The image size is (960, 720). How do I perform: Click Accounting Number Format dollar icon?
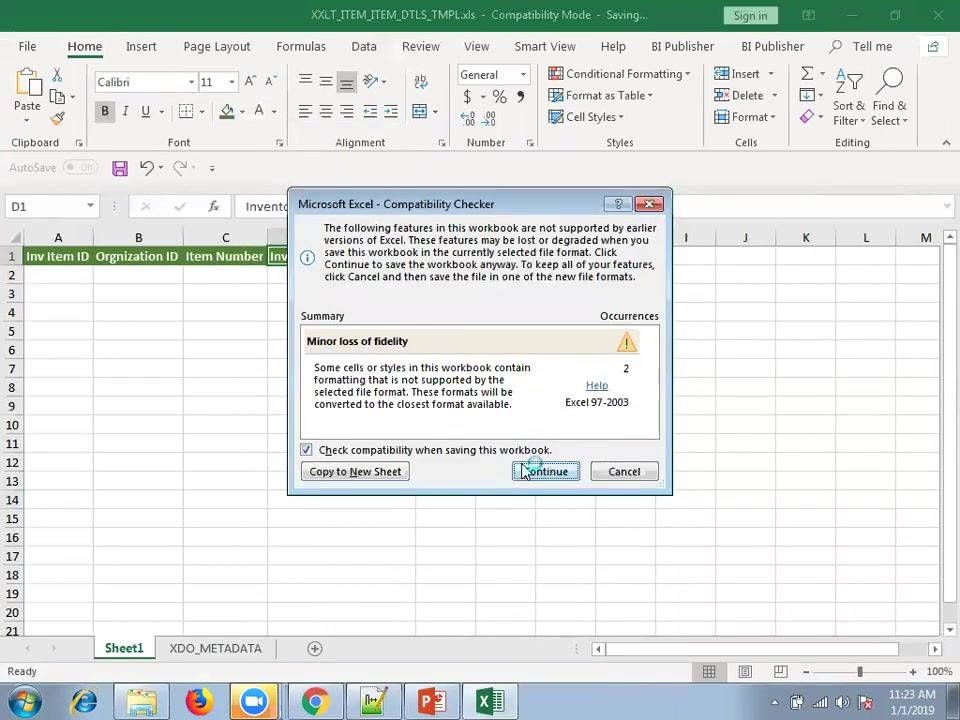(x=467, y=97)
